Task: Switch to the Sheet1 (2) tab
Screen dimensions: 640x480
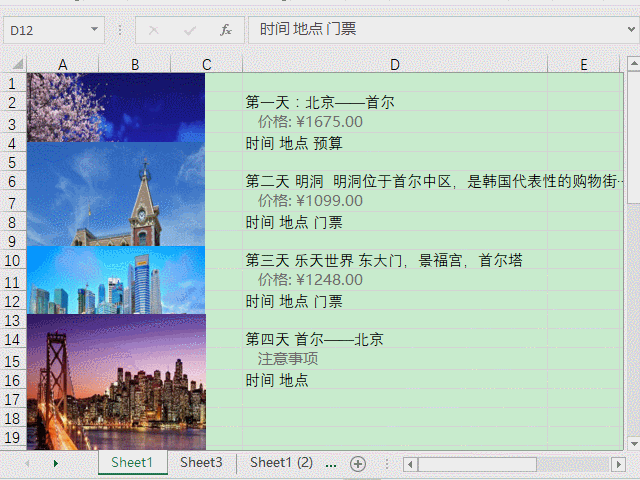Action: point(281,462)
